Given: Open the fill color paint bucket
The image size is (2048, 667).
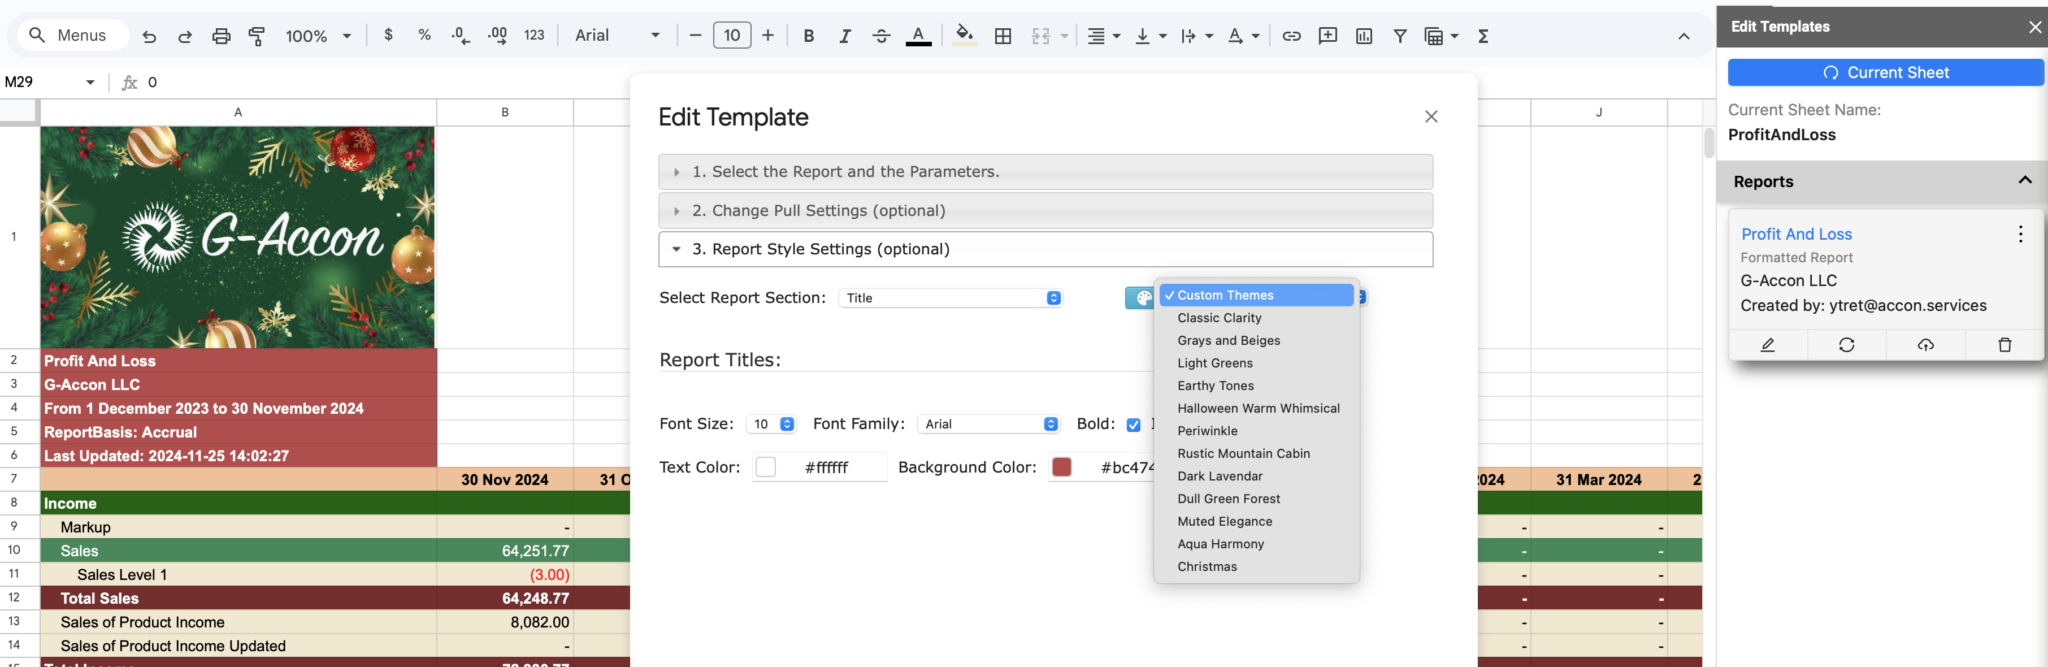Looking at the screenshot, I should tap(964, 36).
